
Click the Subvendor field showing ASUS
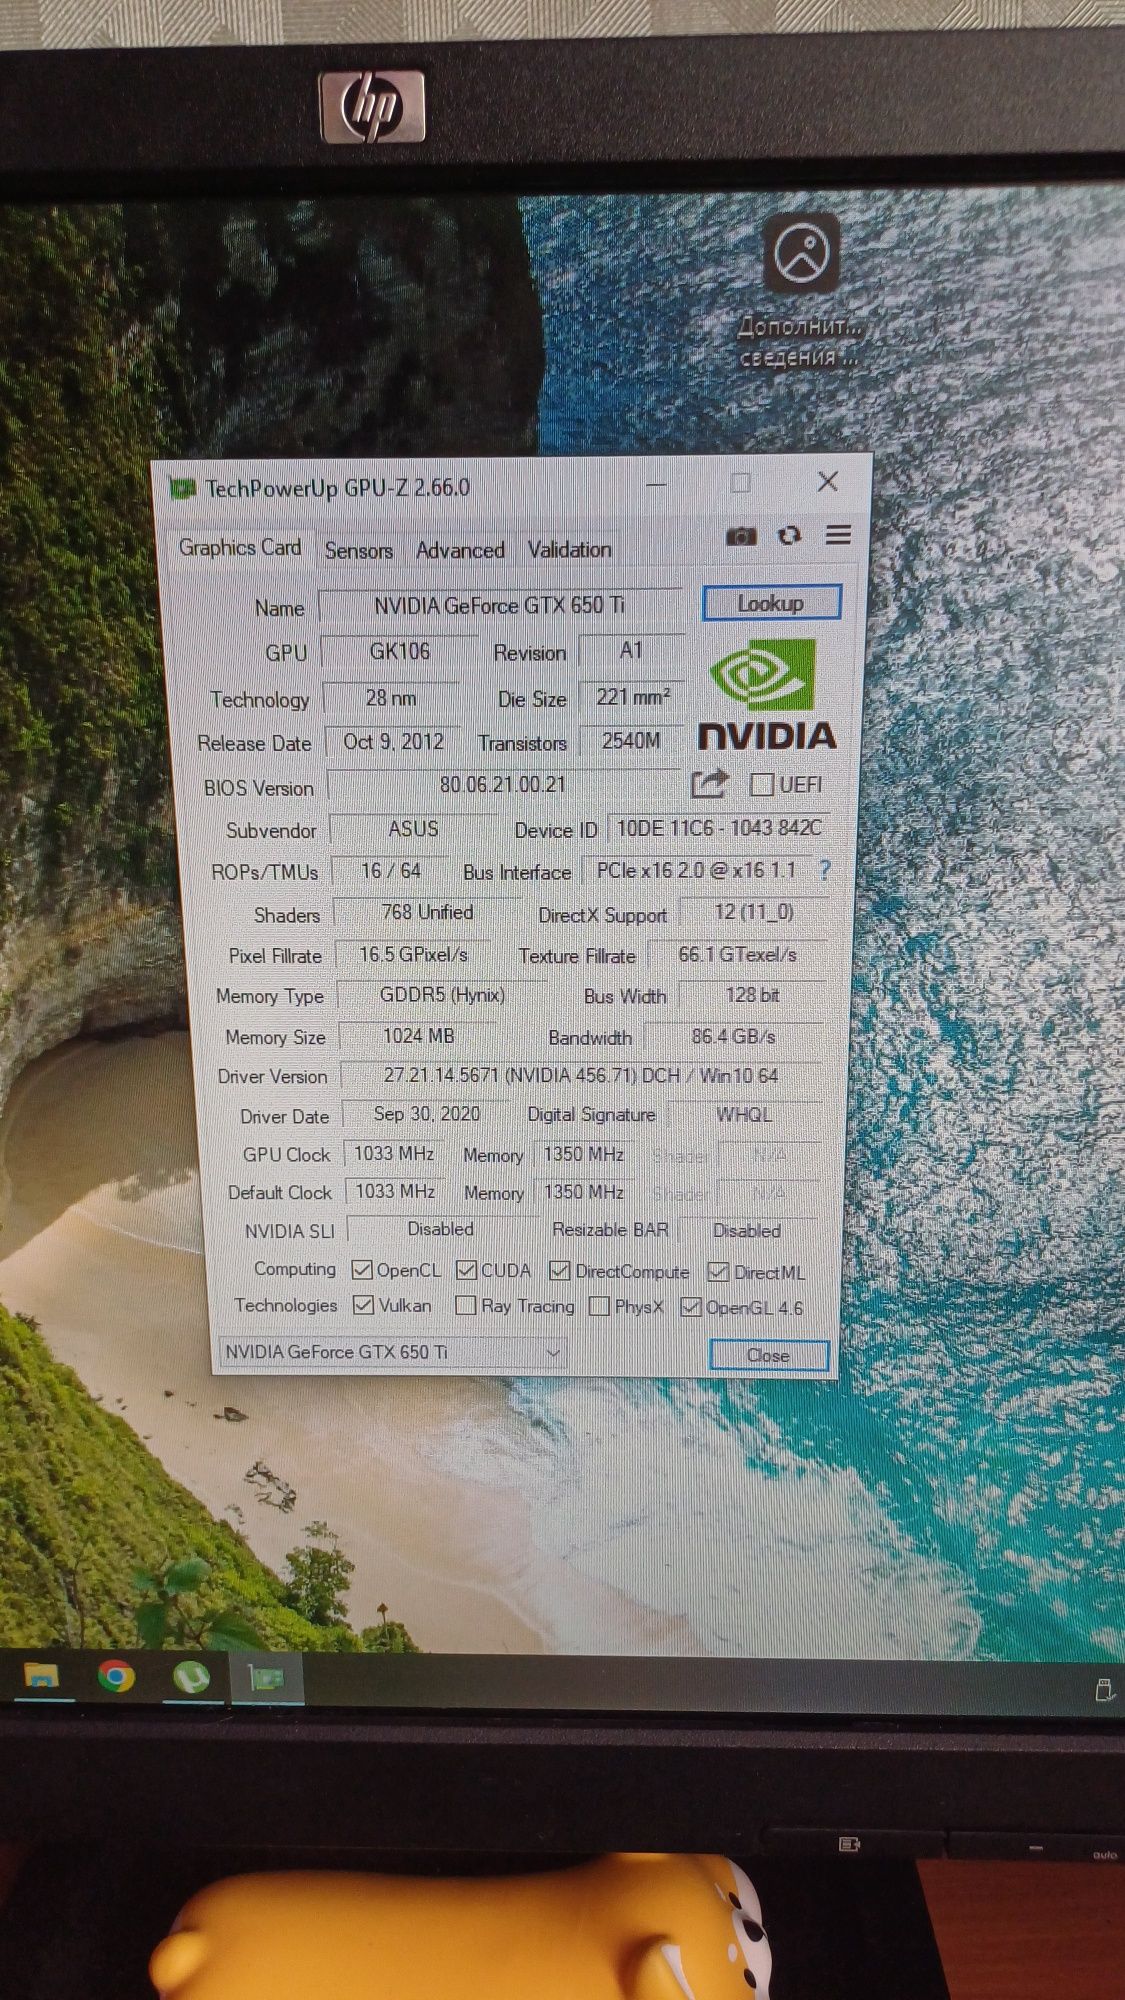pyautogui.click(x=413, y=829)
